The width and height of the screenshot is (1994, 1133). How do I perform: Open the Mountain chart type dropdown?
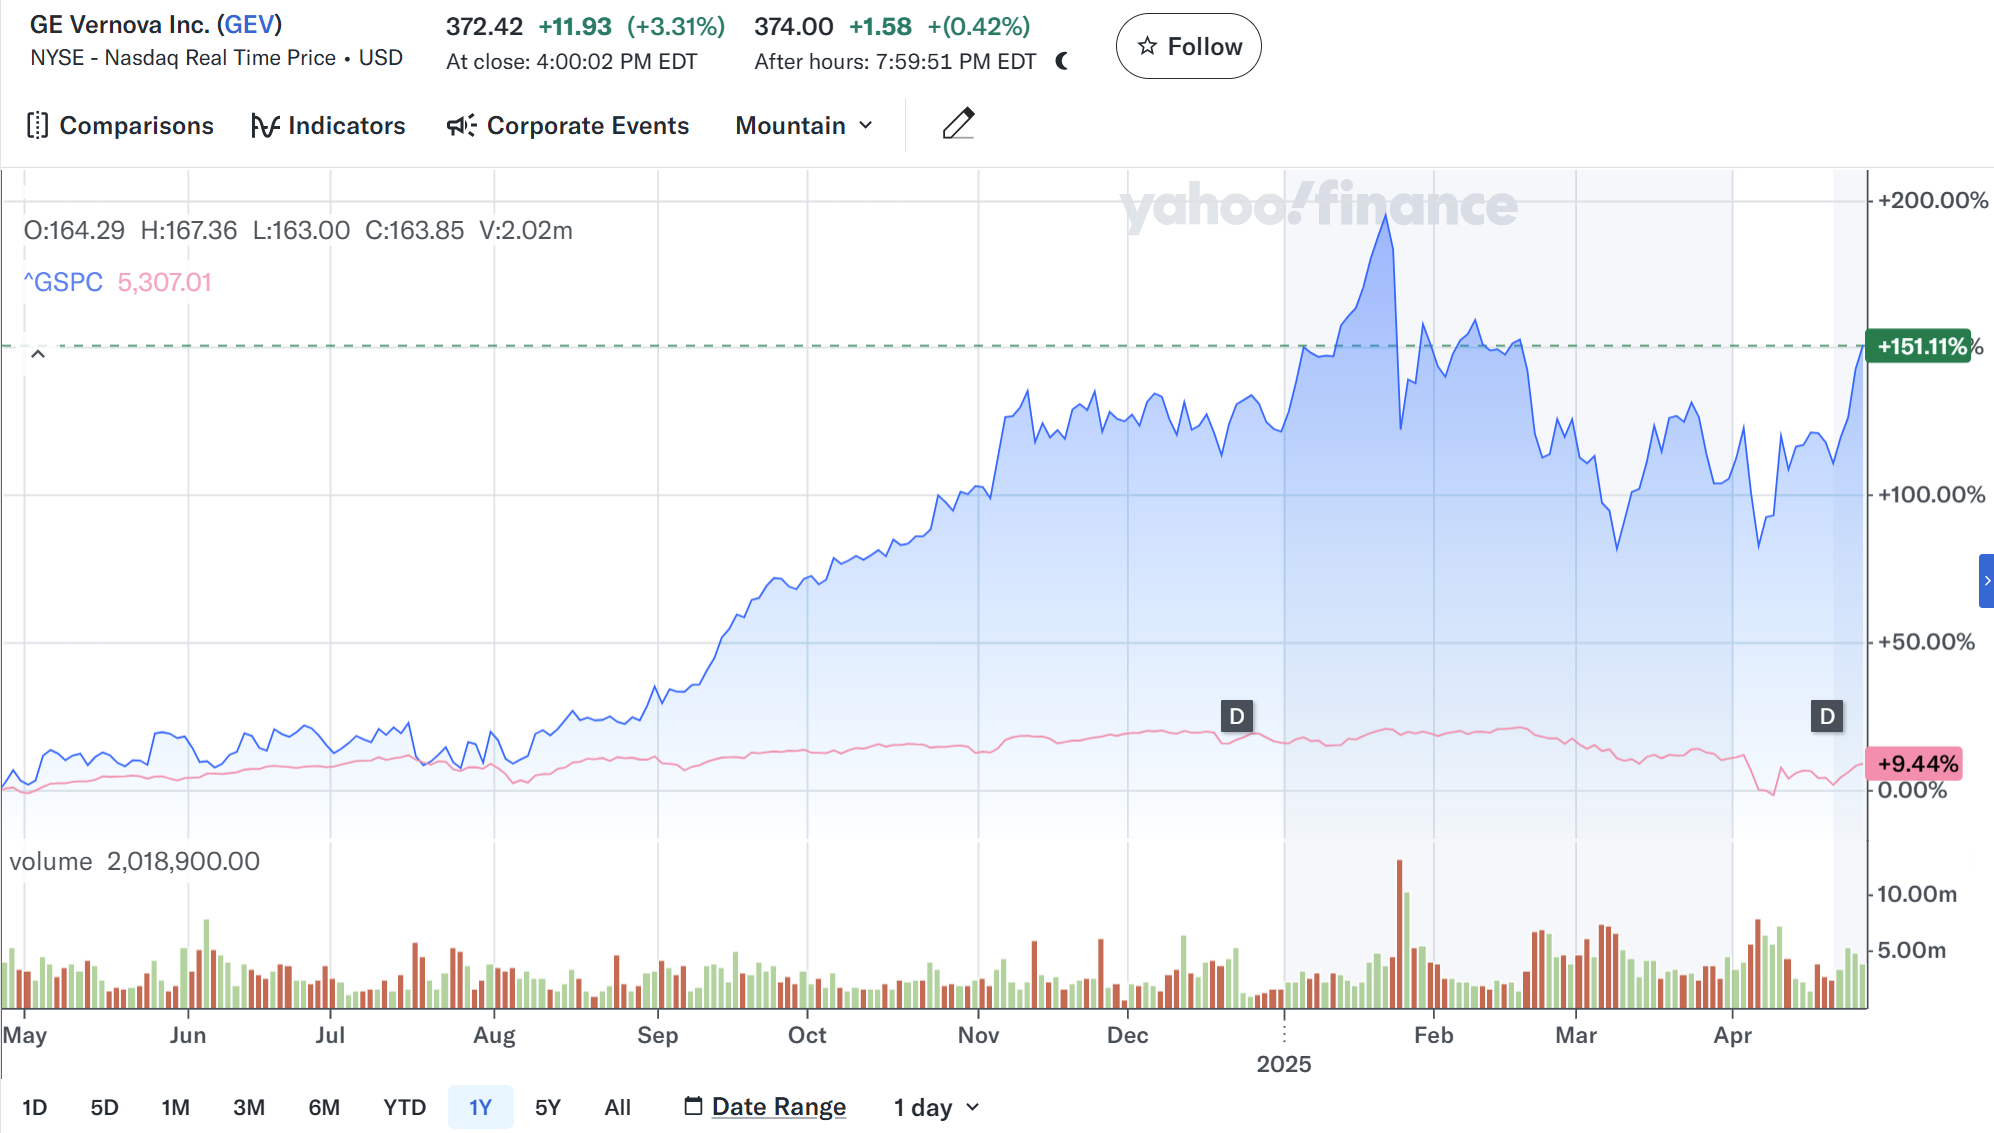click(x=804, y=126)
